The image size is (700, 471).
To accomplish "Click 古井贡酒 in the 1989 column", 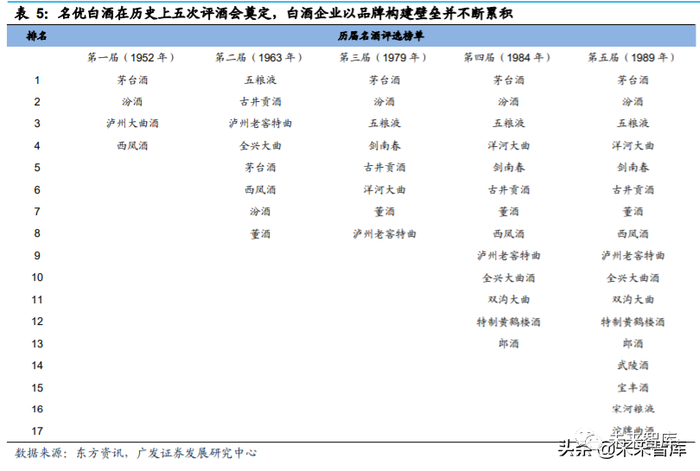I will (x=633, y=190).
